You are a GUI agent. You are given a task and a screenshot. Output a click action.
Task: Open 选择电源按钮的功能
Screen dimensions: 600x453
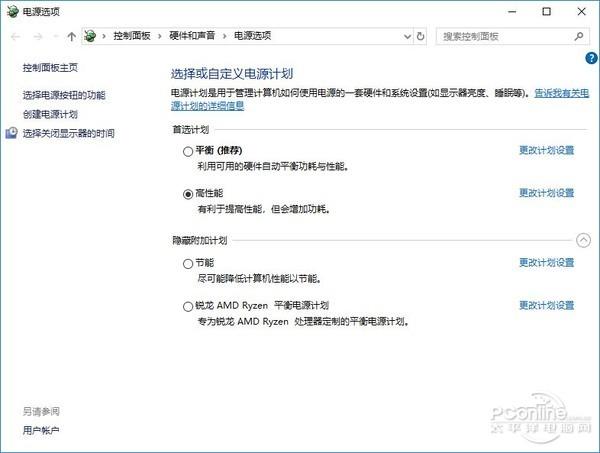click(64, 95)
